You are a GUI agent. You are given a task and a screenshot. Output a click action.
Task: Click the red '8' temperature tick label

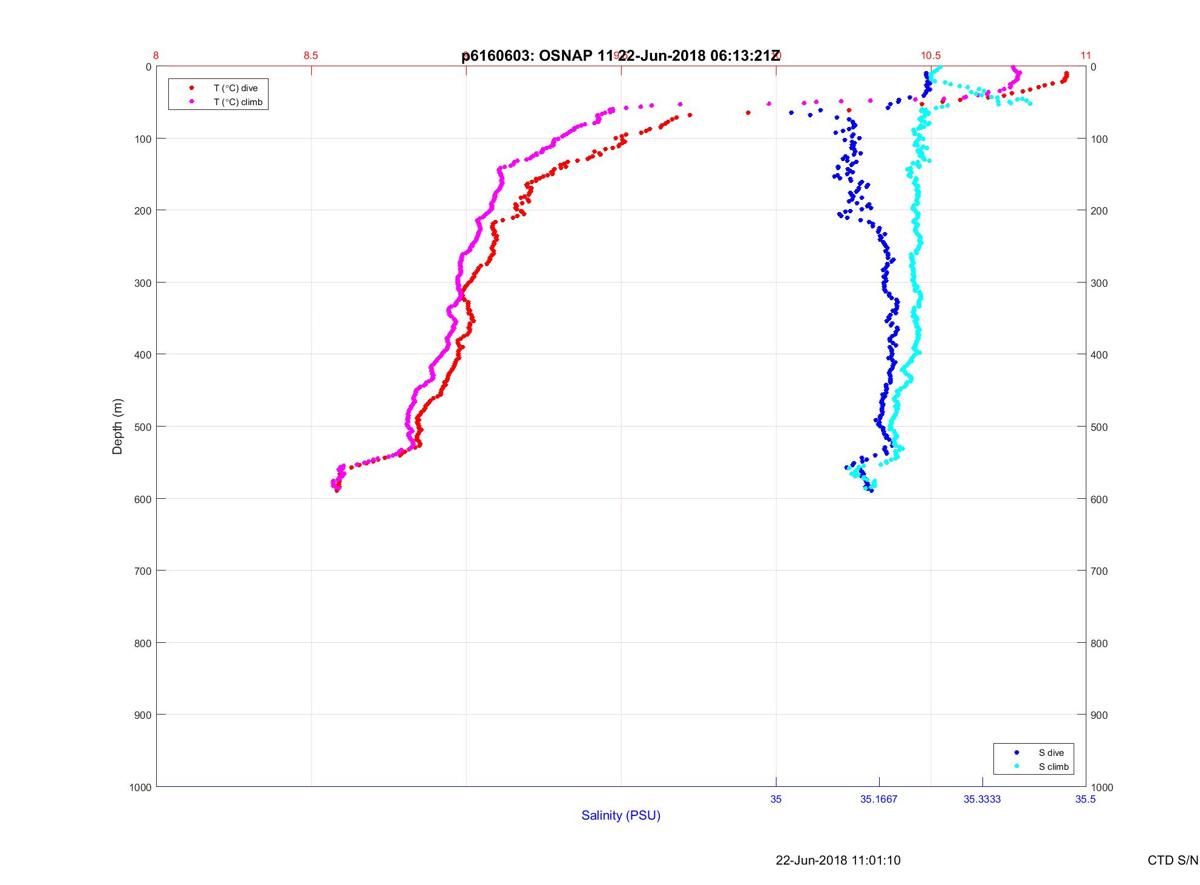point(156,56)
